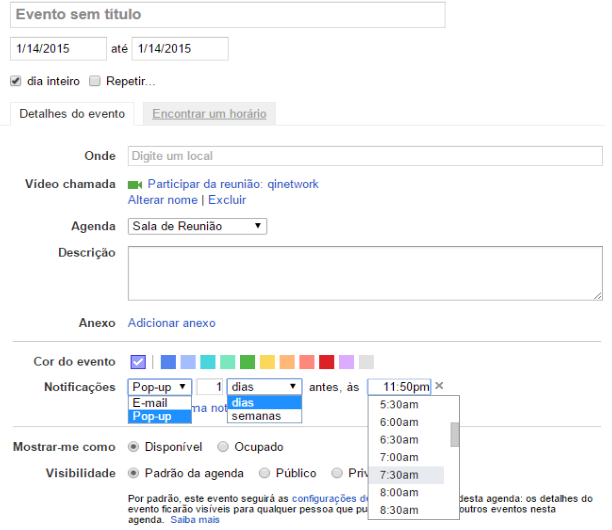Choose 'semanas' in the units list
Screen dimensions: 612x530
pos(256,416)
